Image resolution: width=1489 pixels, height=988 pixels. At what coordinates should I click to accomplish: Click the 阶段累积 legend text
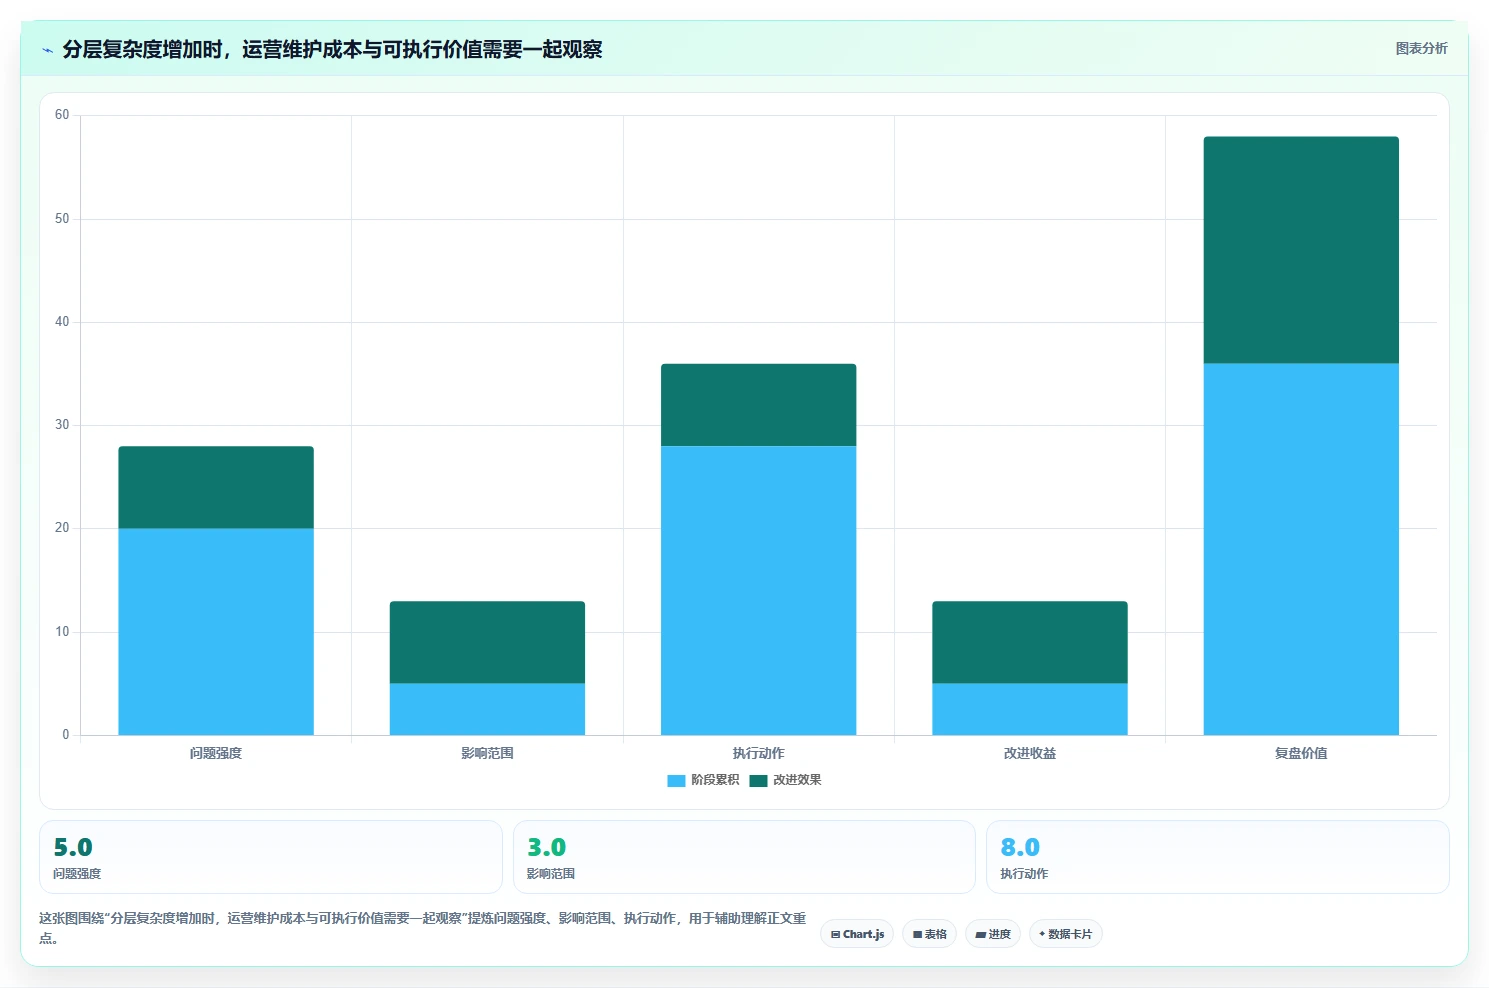click(715, 780)
